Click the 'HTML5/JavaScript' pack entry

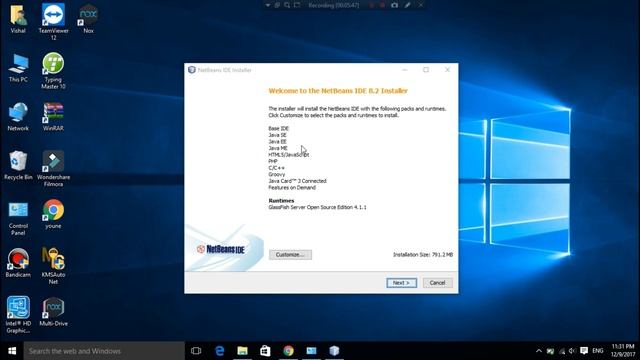(x=289, y=155)
